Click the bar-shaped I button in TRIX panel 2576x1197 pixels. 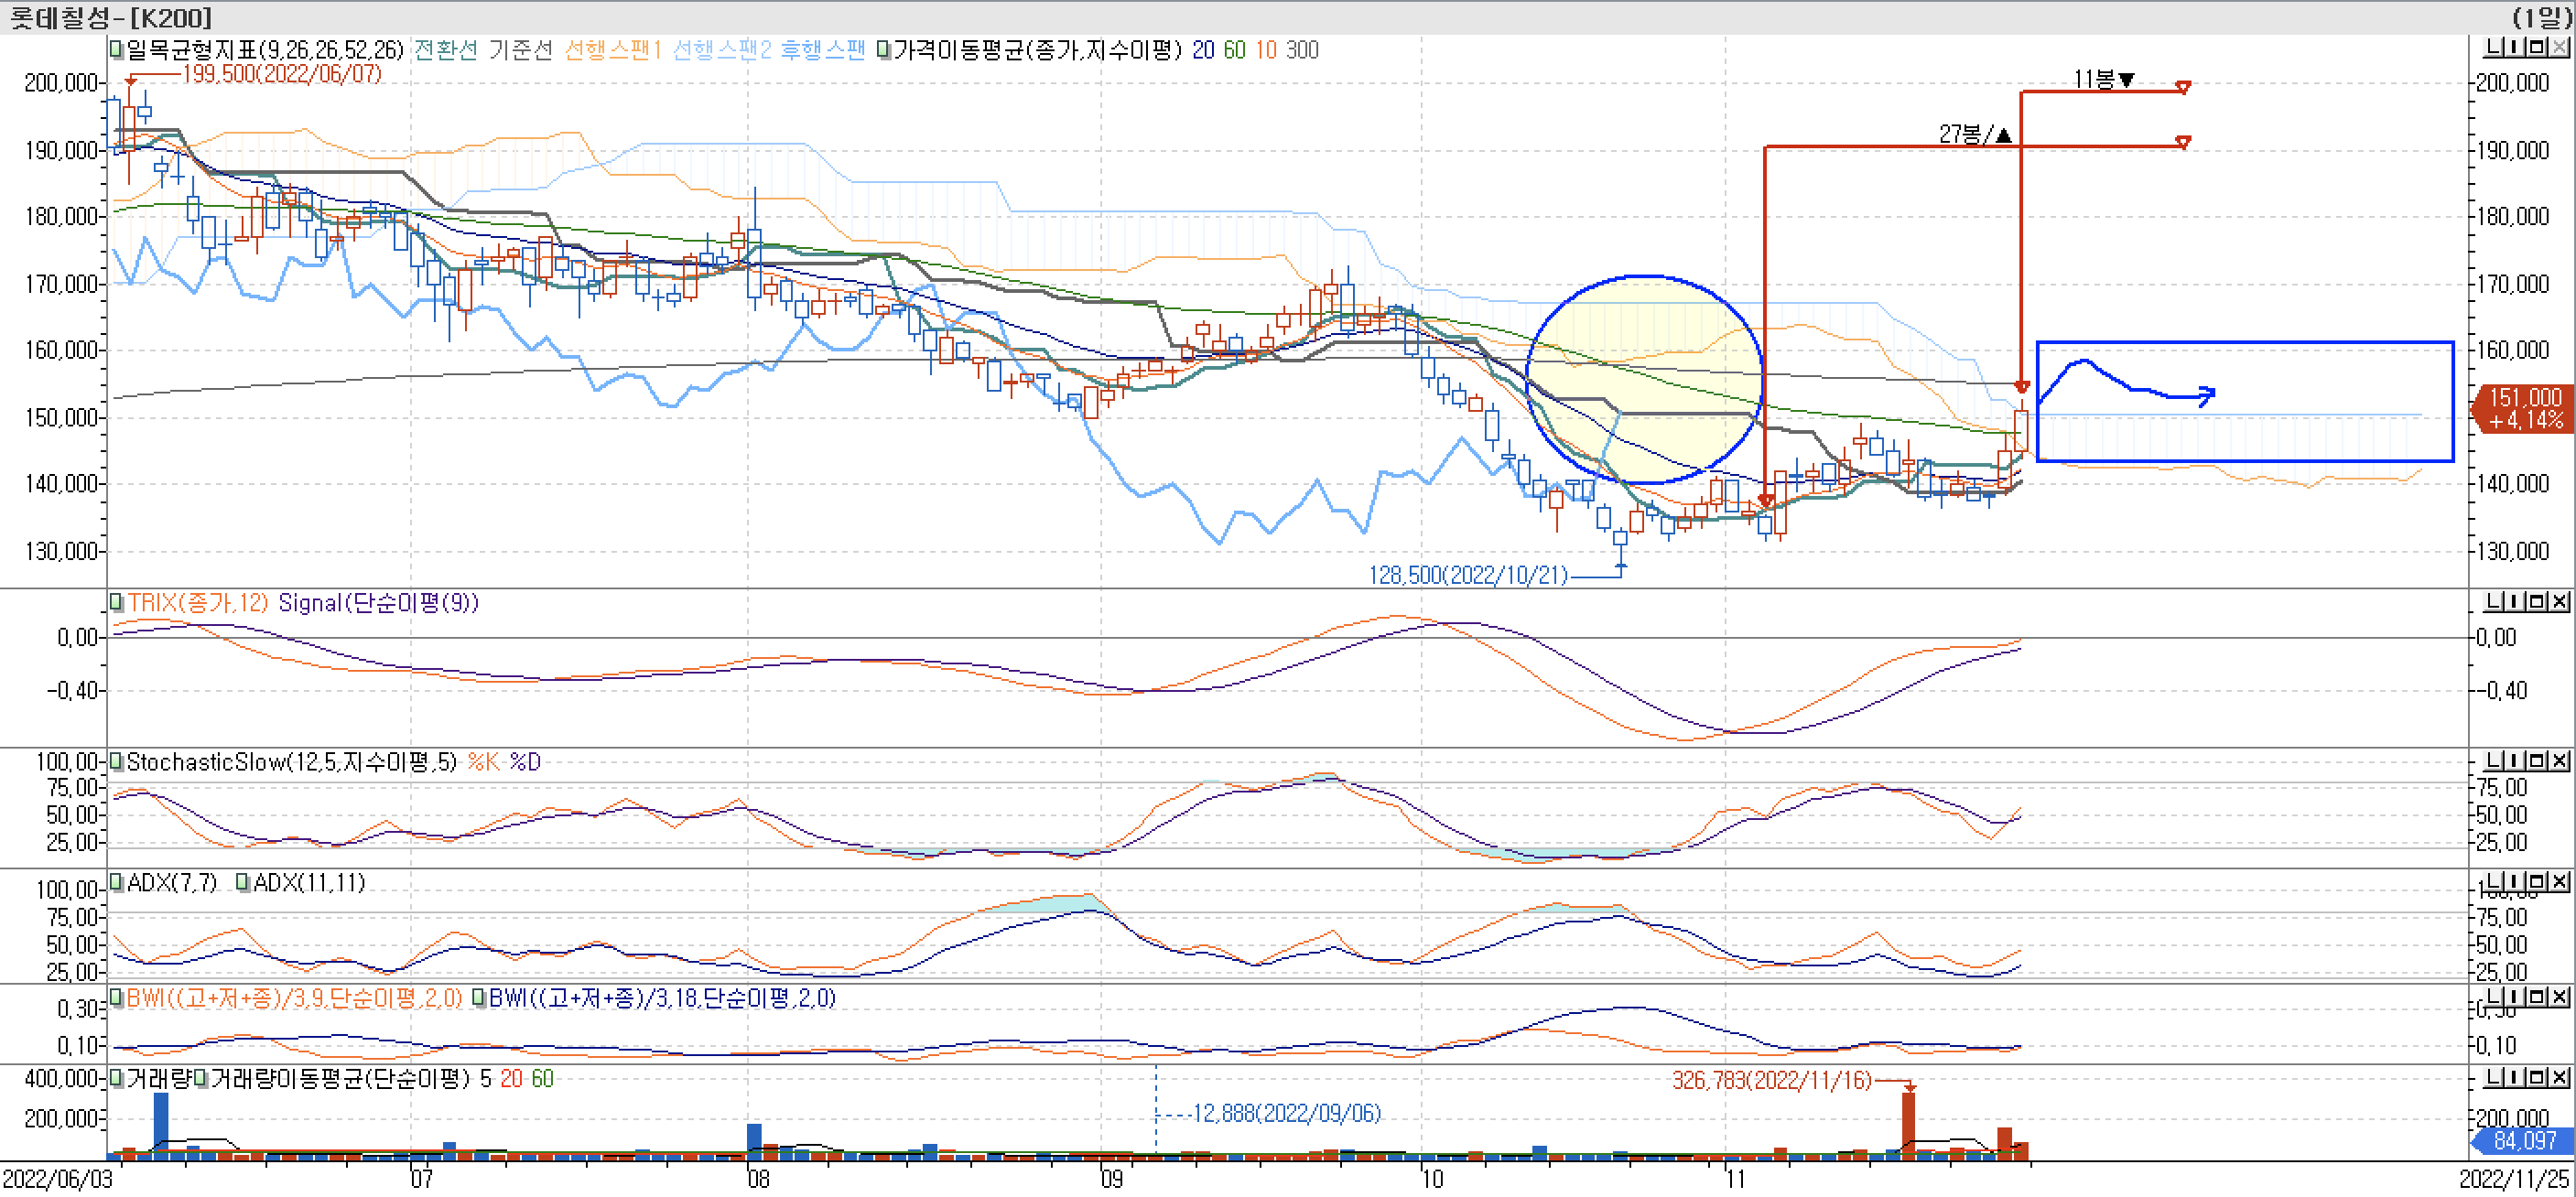[2514, 601]
